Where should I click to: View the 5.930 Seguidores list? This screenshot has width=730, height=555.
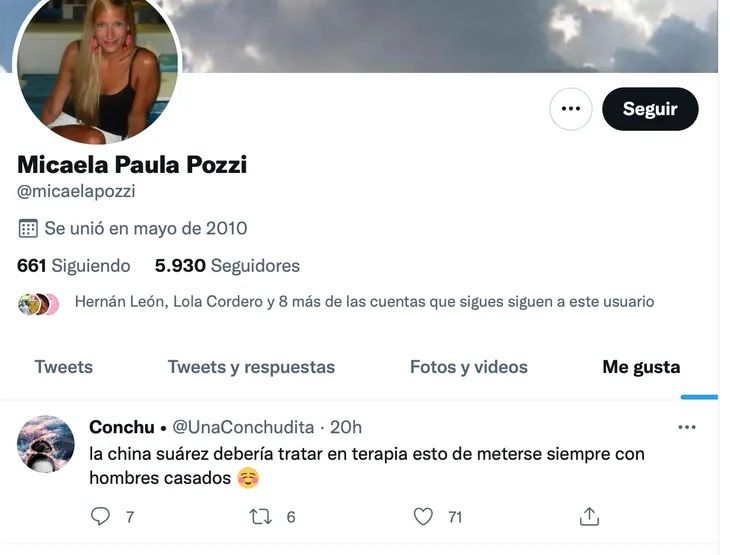click(227, 266)
